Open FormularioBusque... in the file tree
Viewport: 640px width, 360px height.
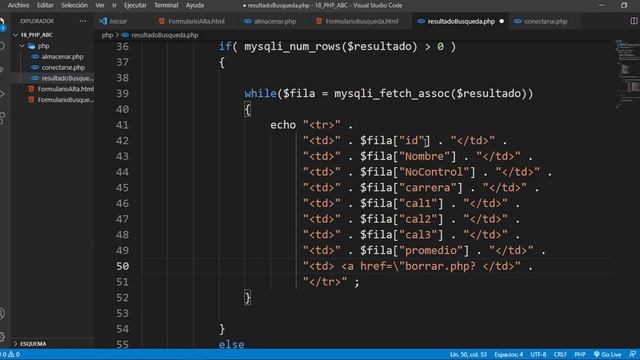(65, 100)
